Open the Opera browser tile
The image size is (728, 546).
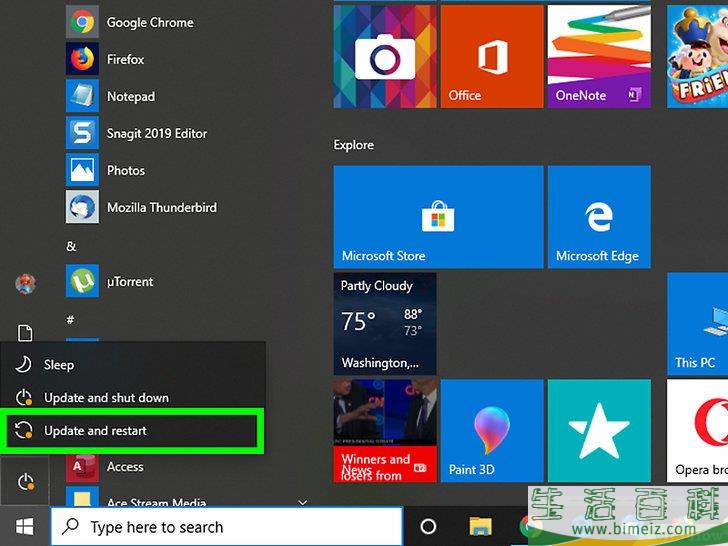click(x=697, y=431)
